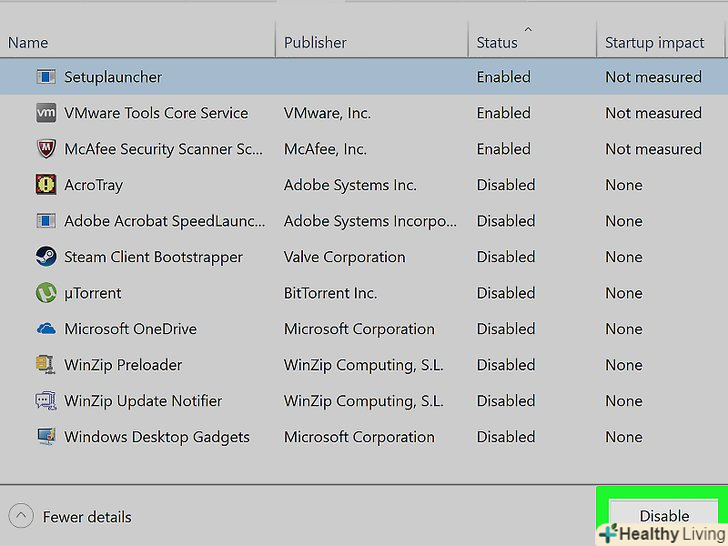Click the Microsoft OneDrive cloud icon
Screen dimensions: 728x546
pos(46,329)
